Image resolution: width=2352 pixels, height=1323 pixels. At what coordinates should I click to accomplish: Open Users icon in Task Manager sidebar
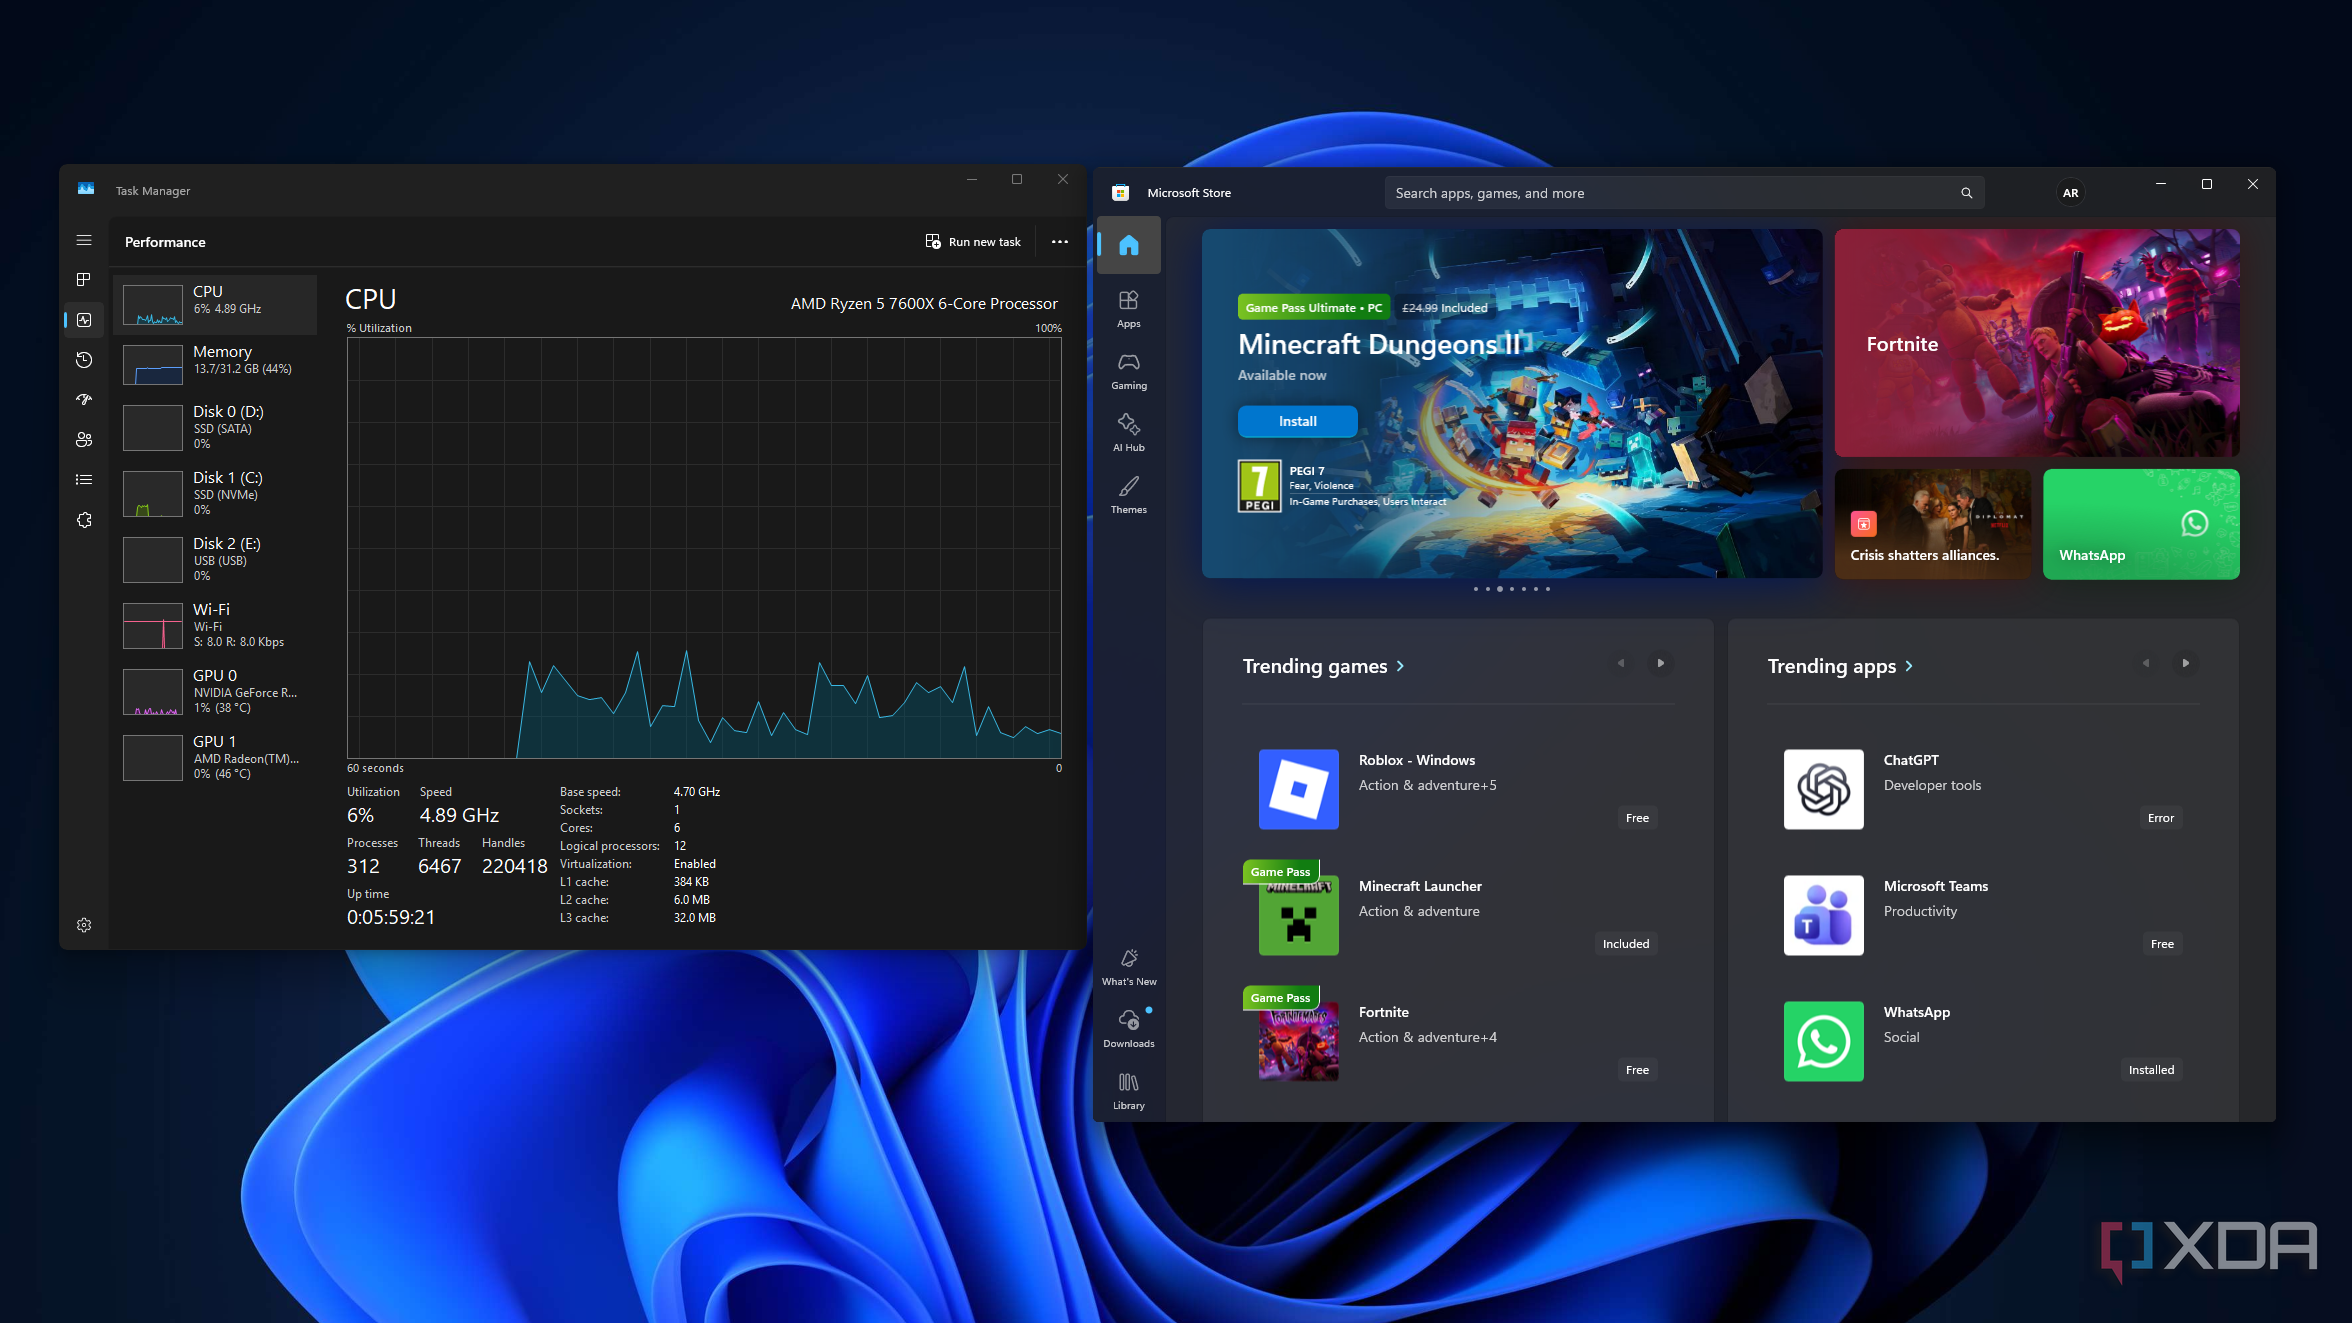coord(84,440)
